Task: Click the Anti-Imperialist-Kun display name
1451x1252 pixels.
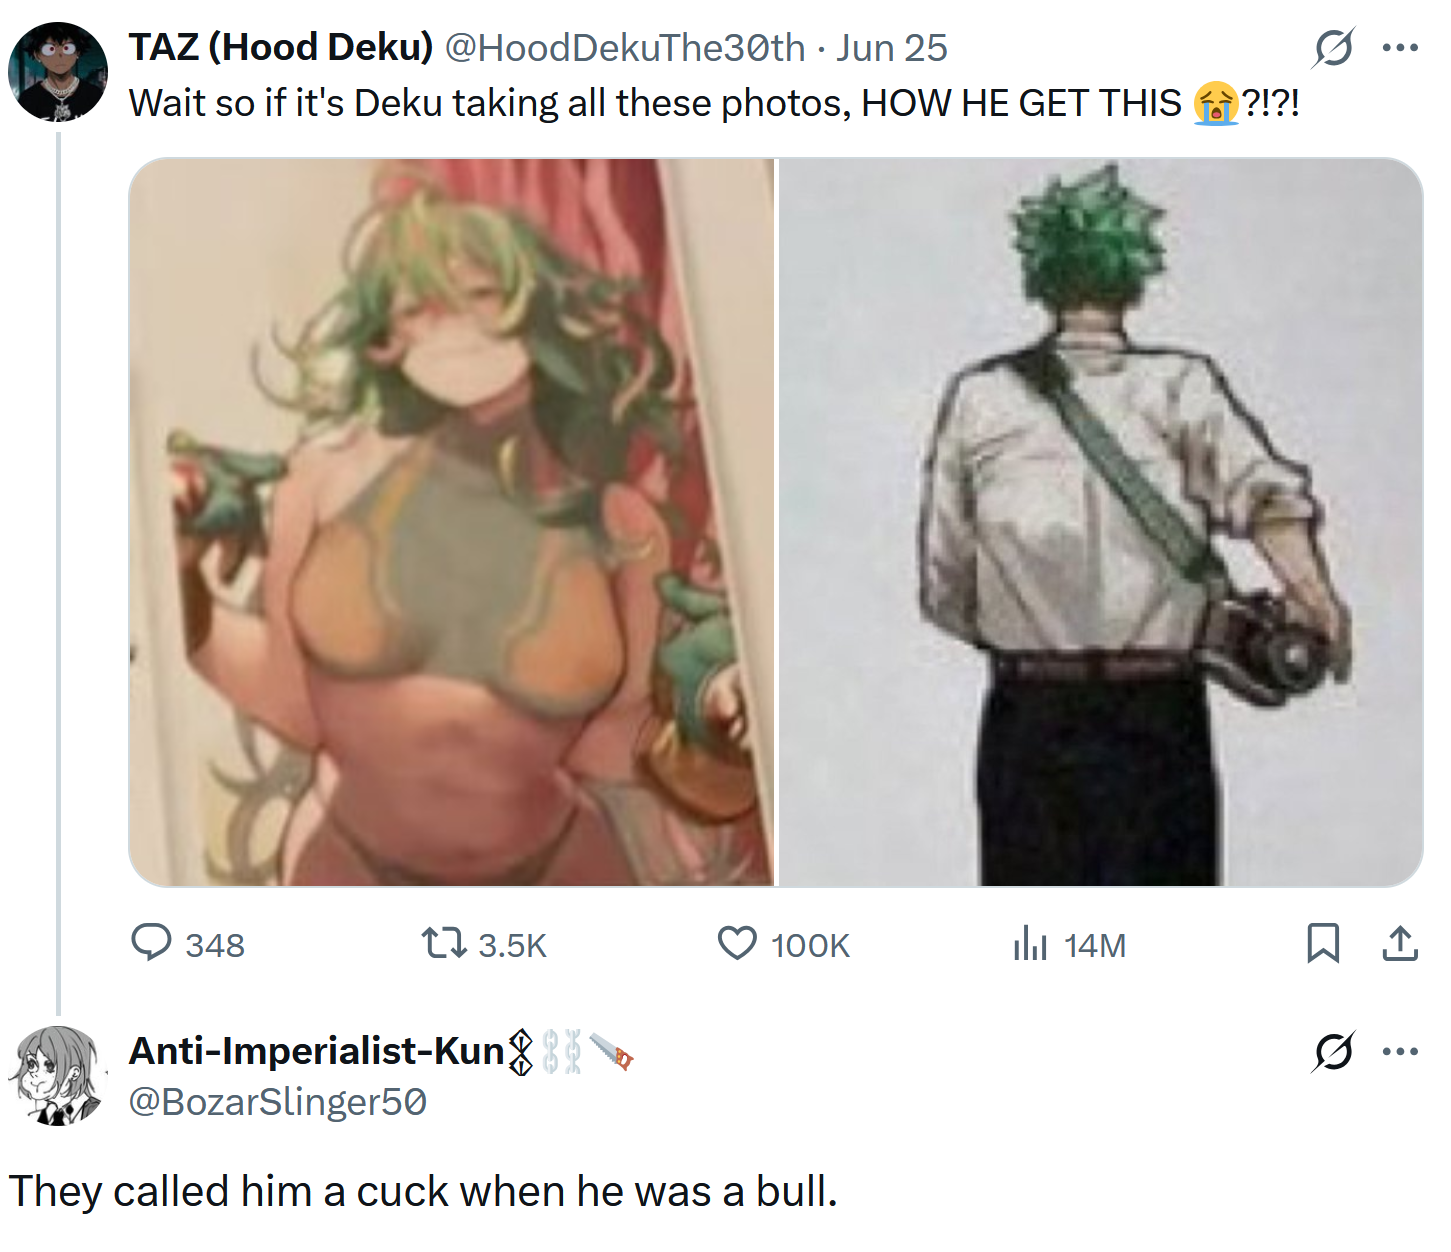Action: click(x=316, y=1051)
